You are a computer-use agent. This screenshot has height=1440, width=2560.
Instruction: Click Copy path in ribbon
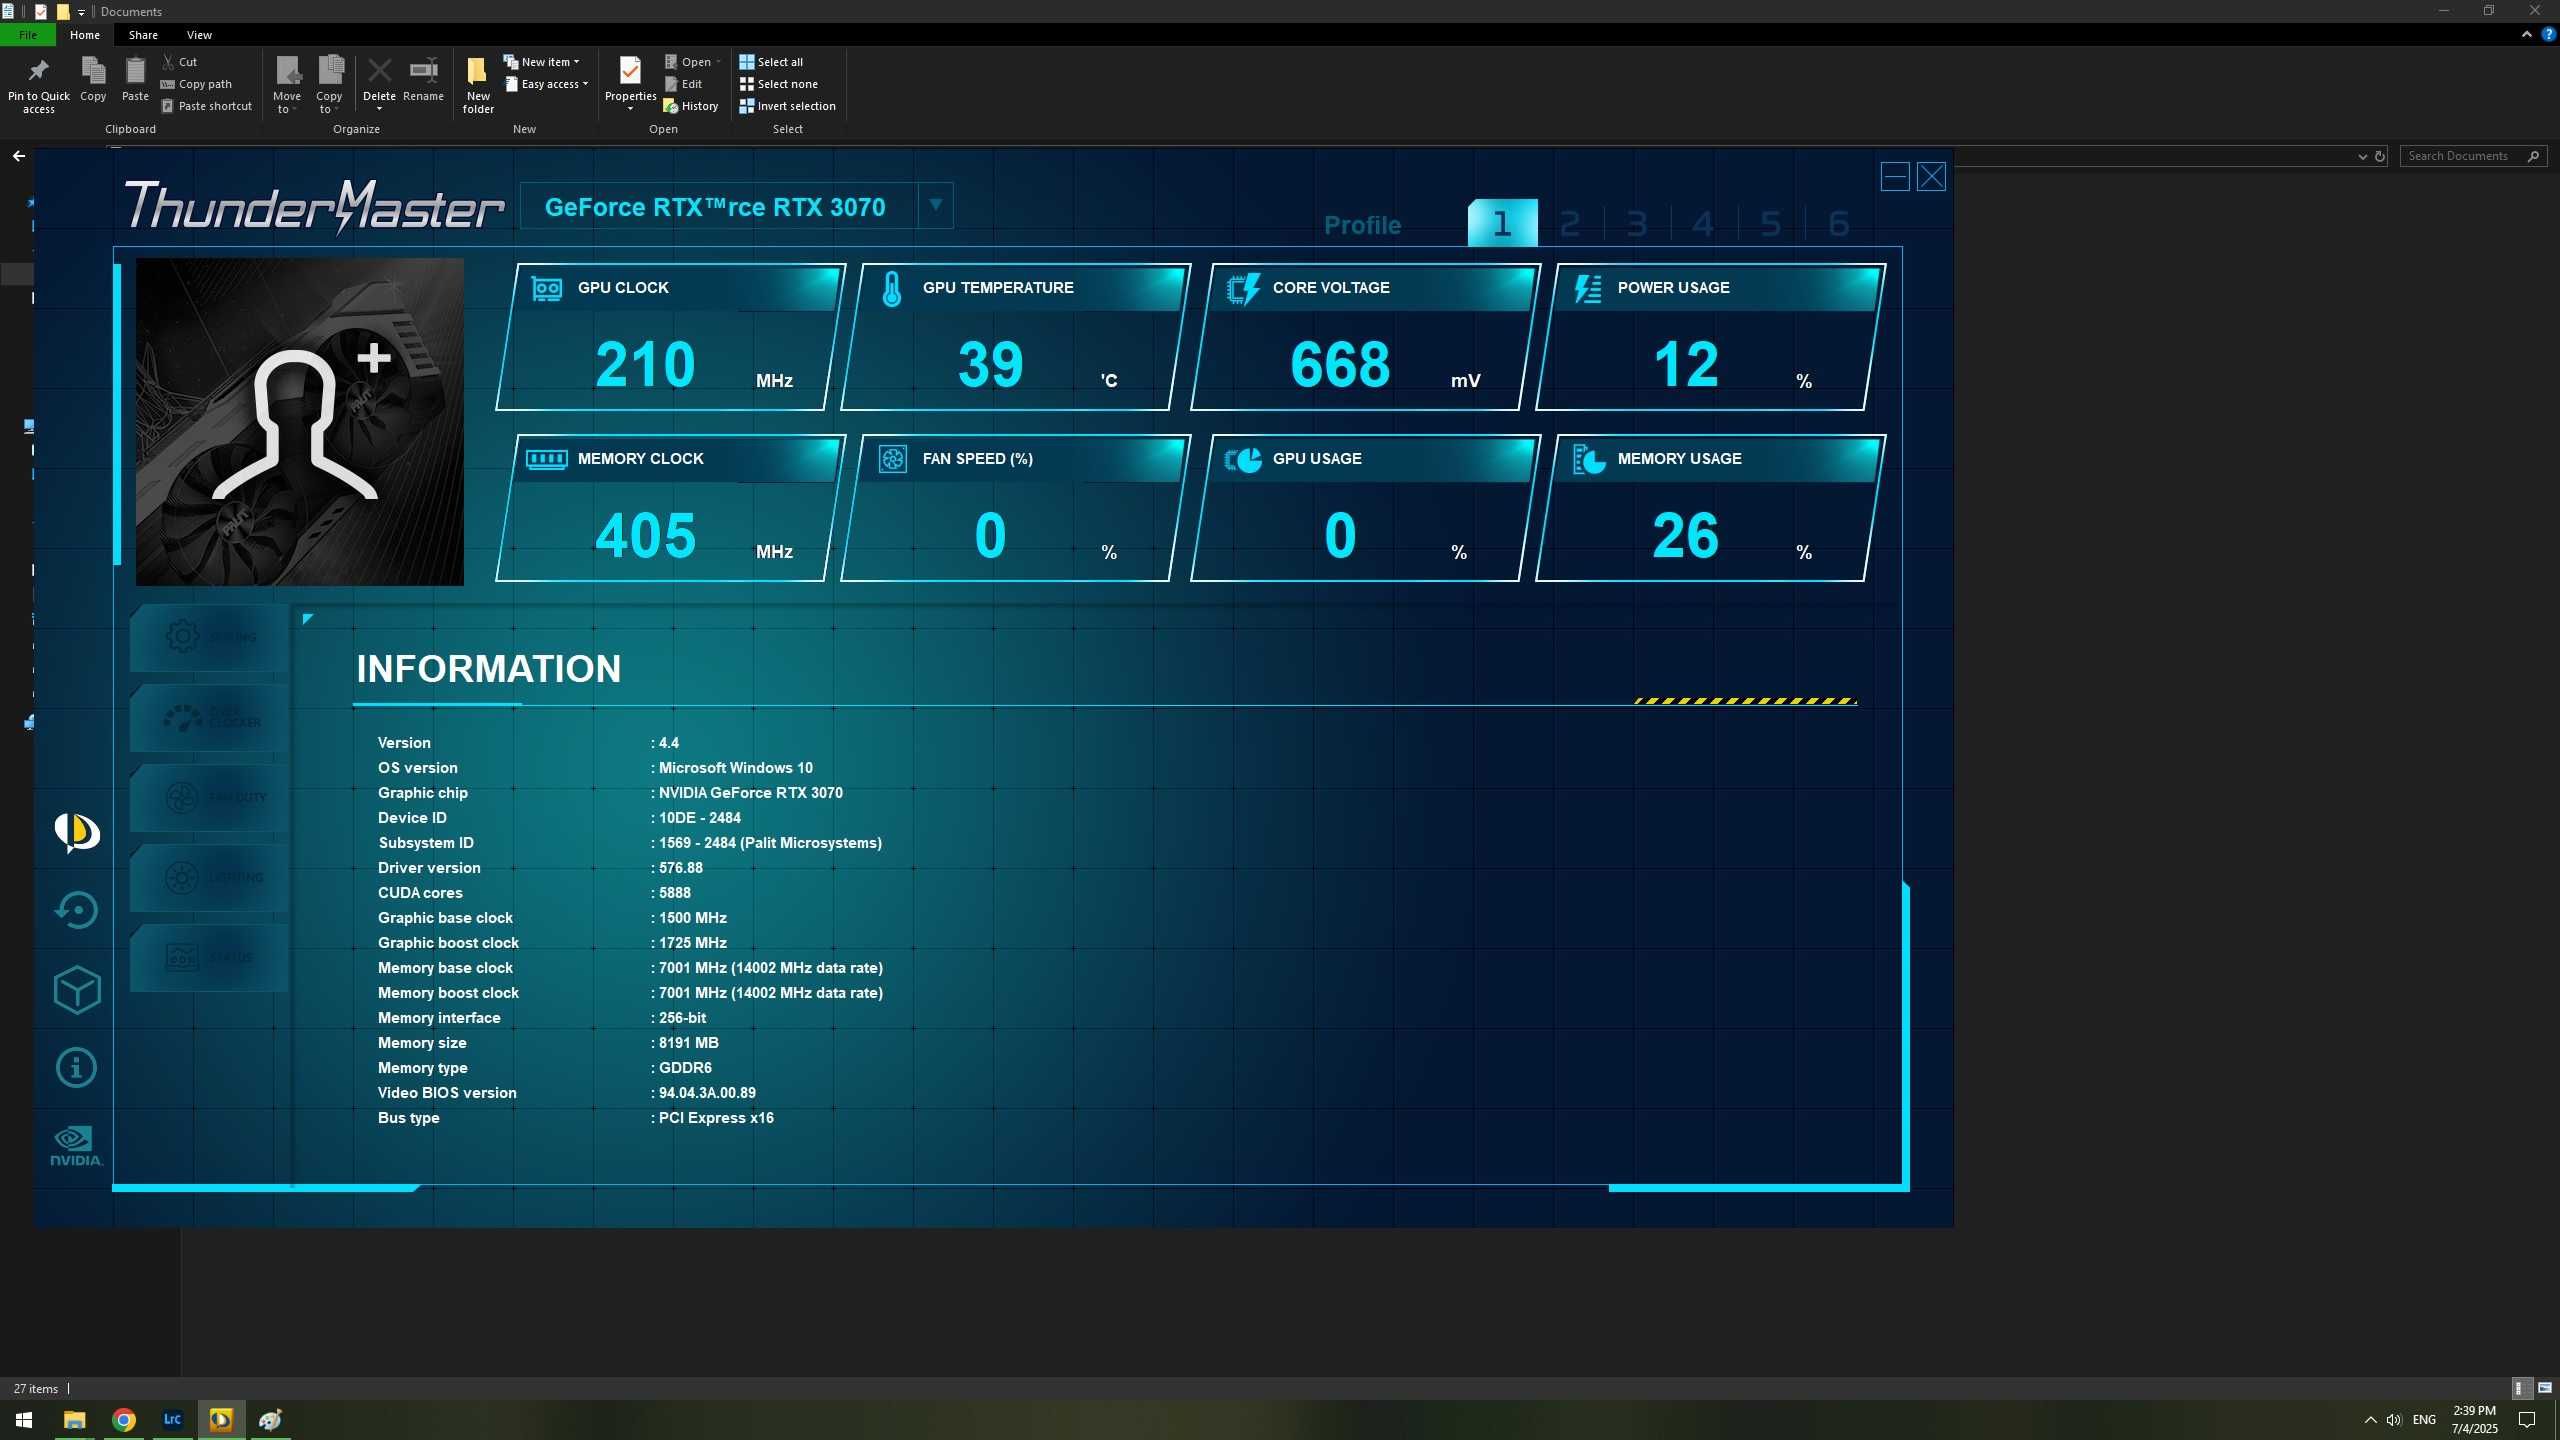(x=197, y=84)
